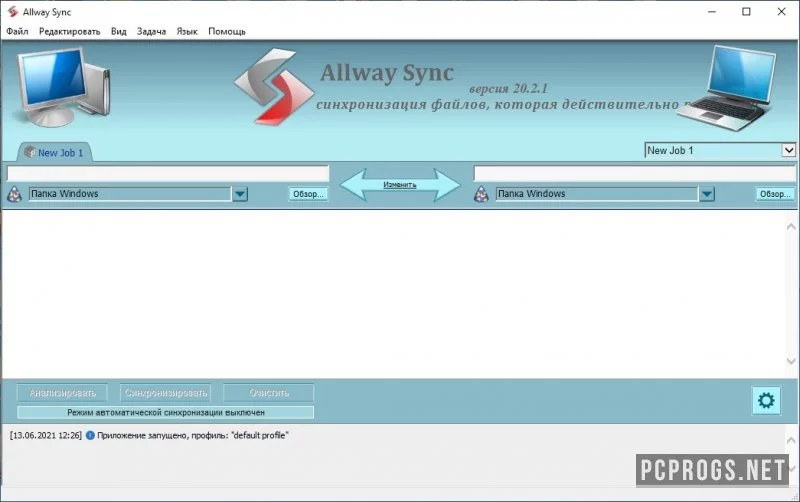Open left Папка Windows type dropdown arrow
The height and width of the screenshot is (502, 800).
(x=240, y=194)
